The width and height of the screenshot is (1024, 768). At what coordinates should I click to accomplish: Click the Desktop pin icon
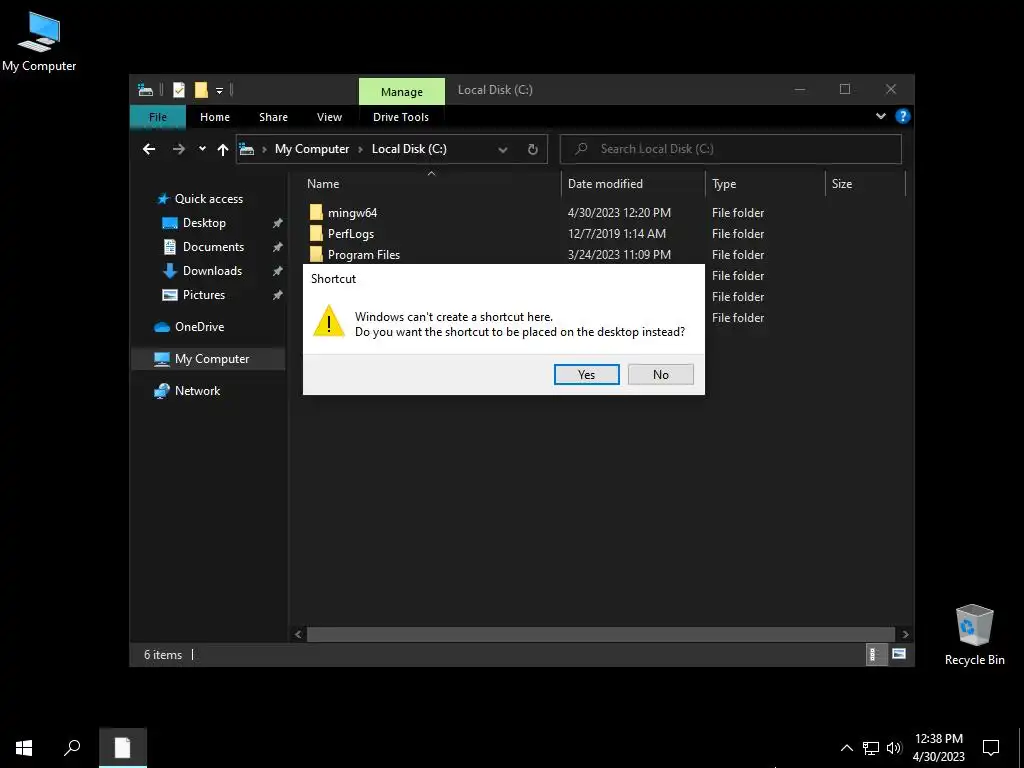pos(278,223)
